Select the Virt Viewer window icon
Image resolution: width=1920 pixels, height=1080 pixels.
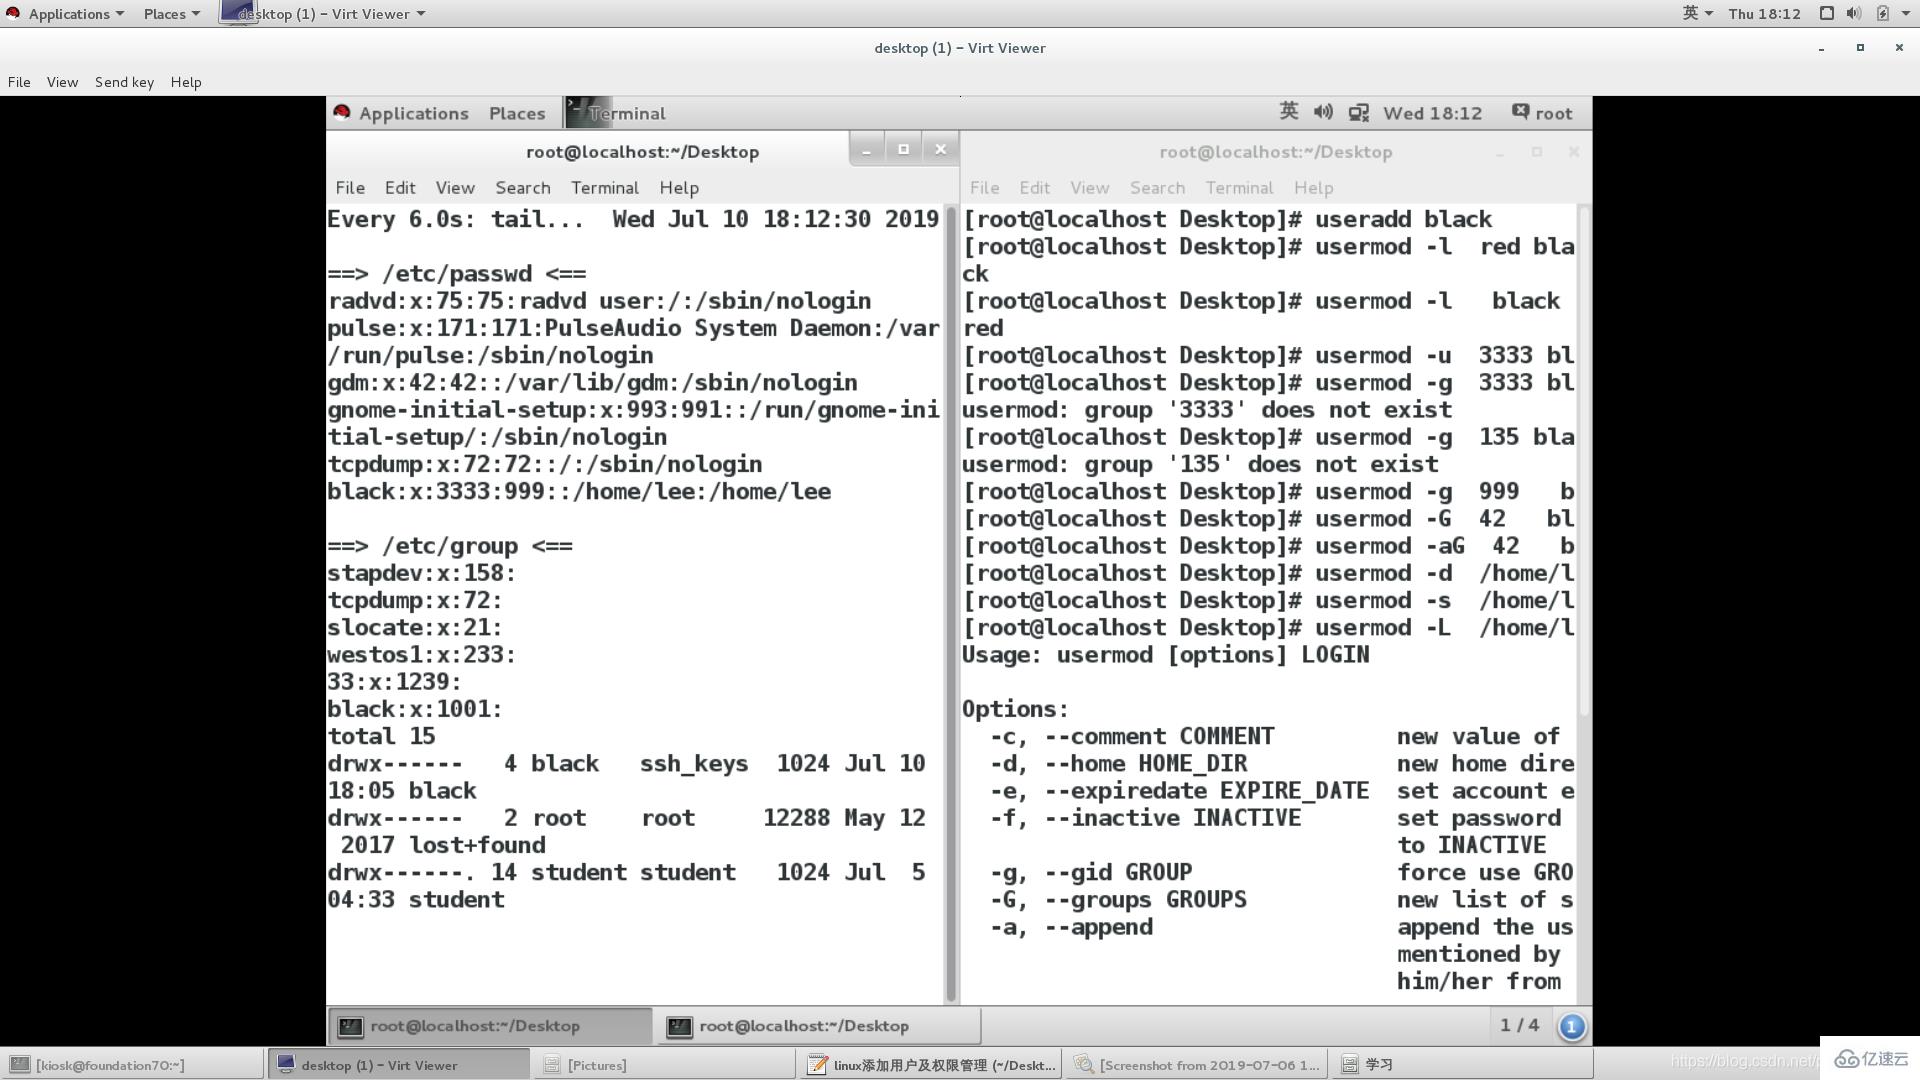(x=235, y=13)
